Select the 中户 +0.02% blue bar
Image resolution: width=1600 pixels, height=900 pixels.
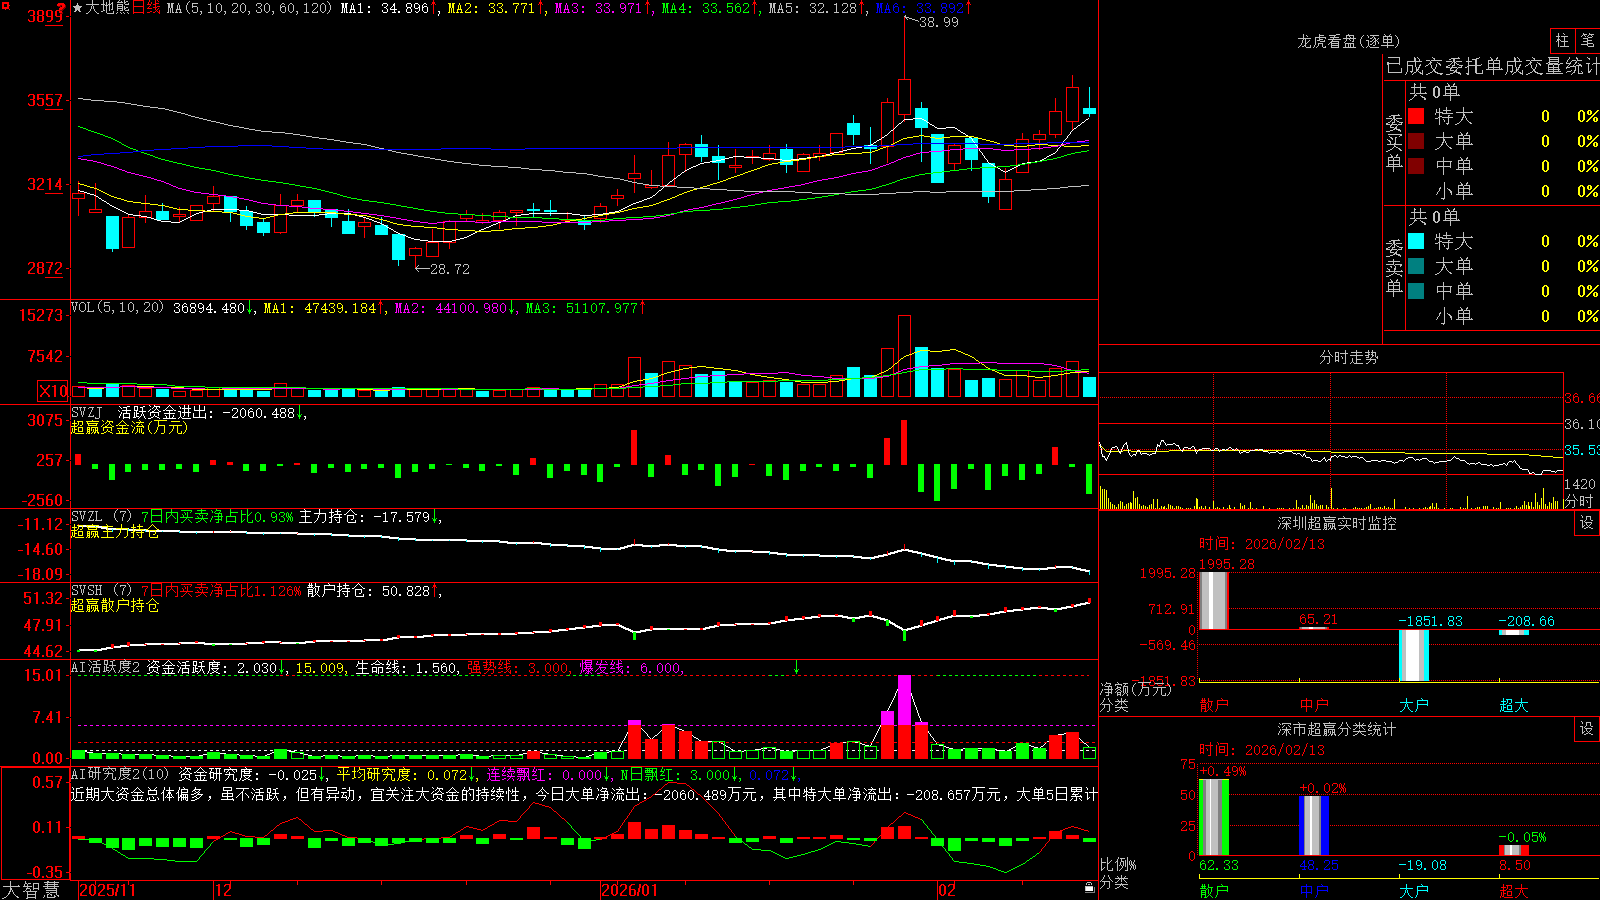point(1314,825)
